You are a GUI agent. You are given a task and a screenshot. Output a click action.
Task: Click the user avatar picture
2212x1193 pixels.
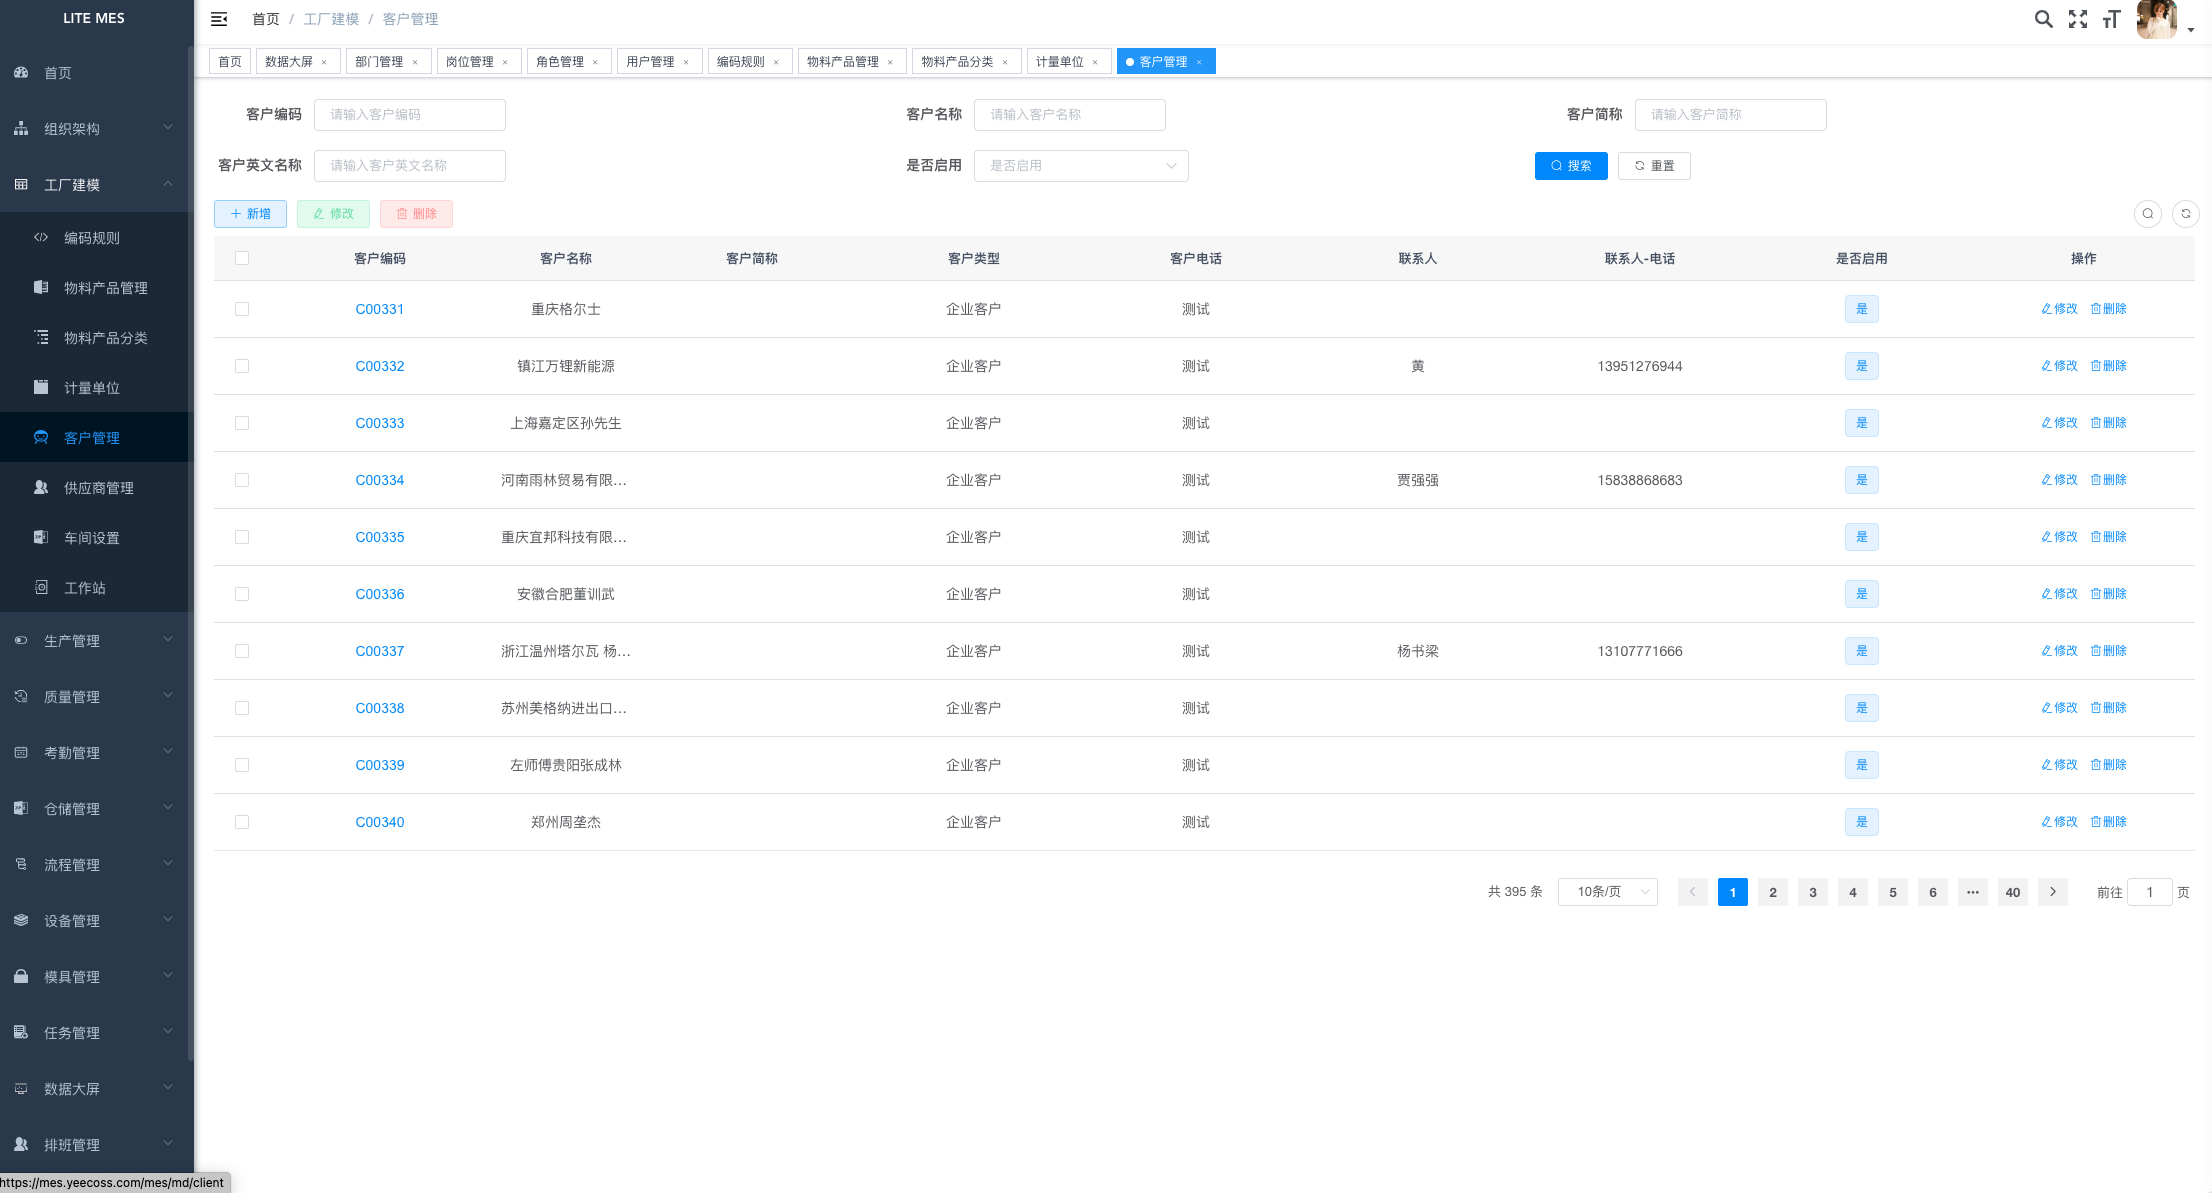2157,19
